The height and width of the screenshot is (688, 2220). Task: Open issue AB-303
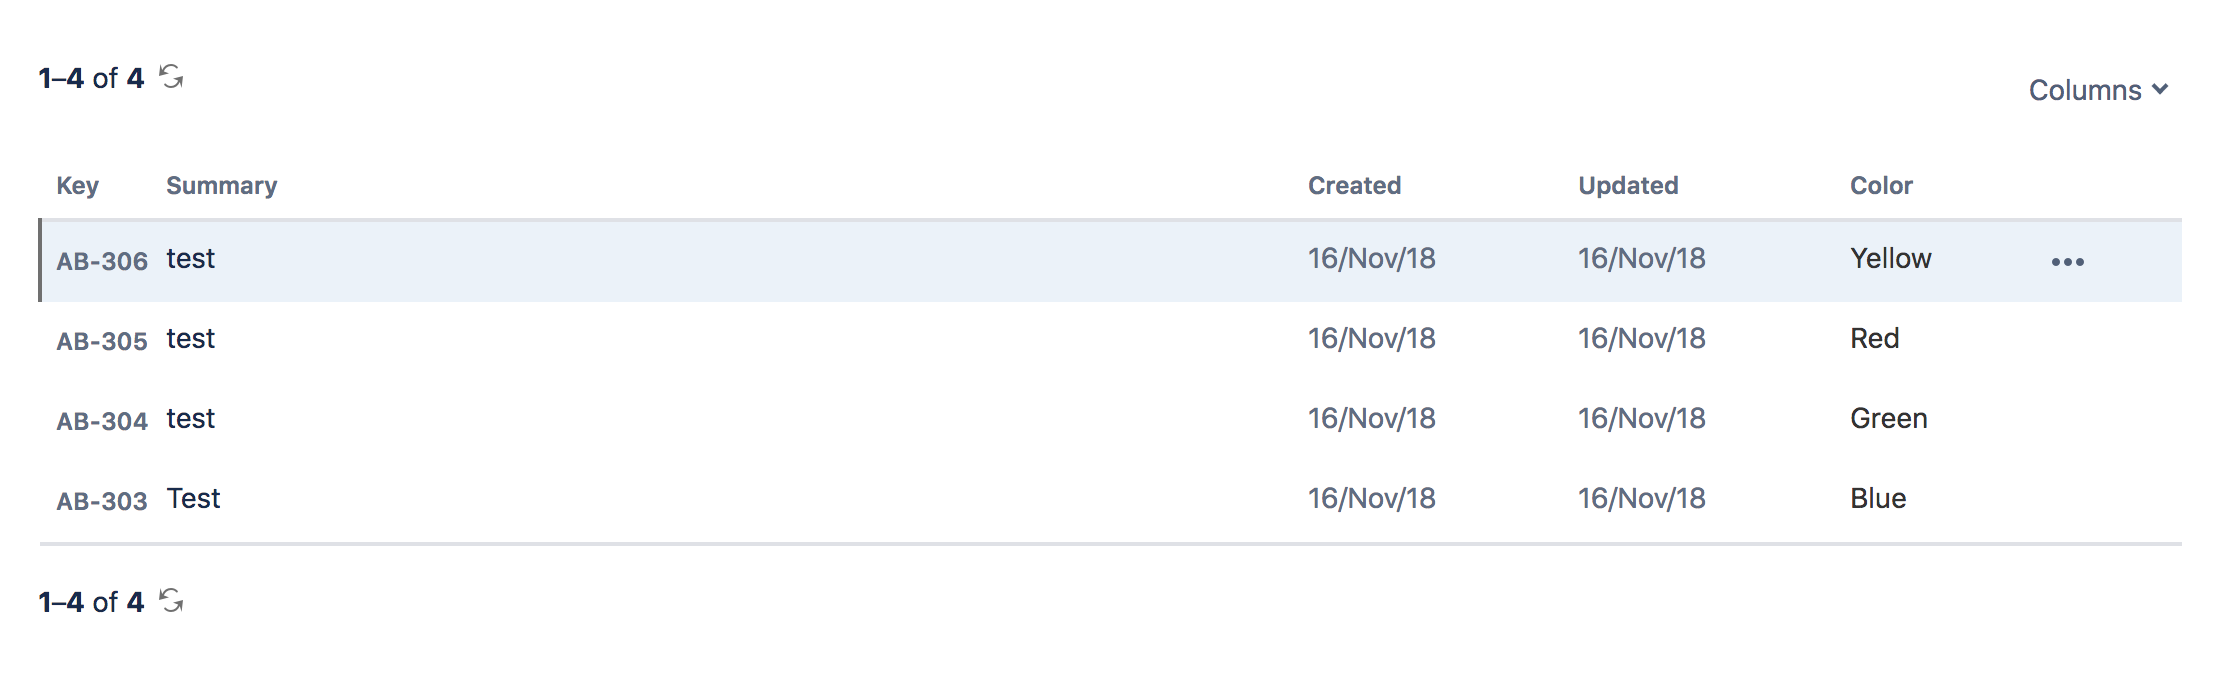[x=100, y=500]
